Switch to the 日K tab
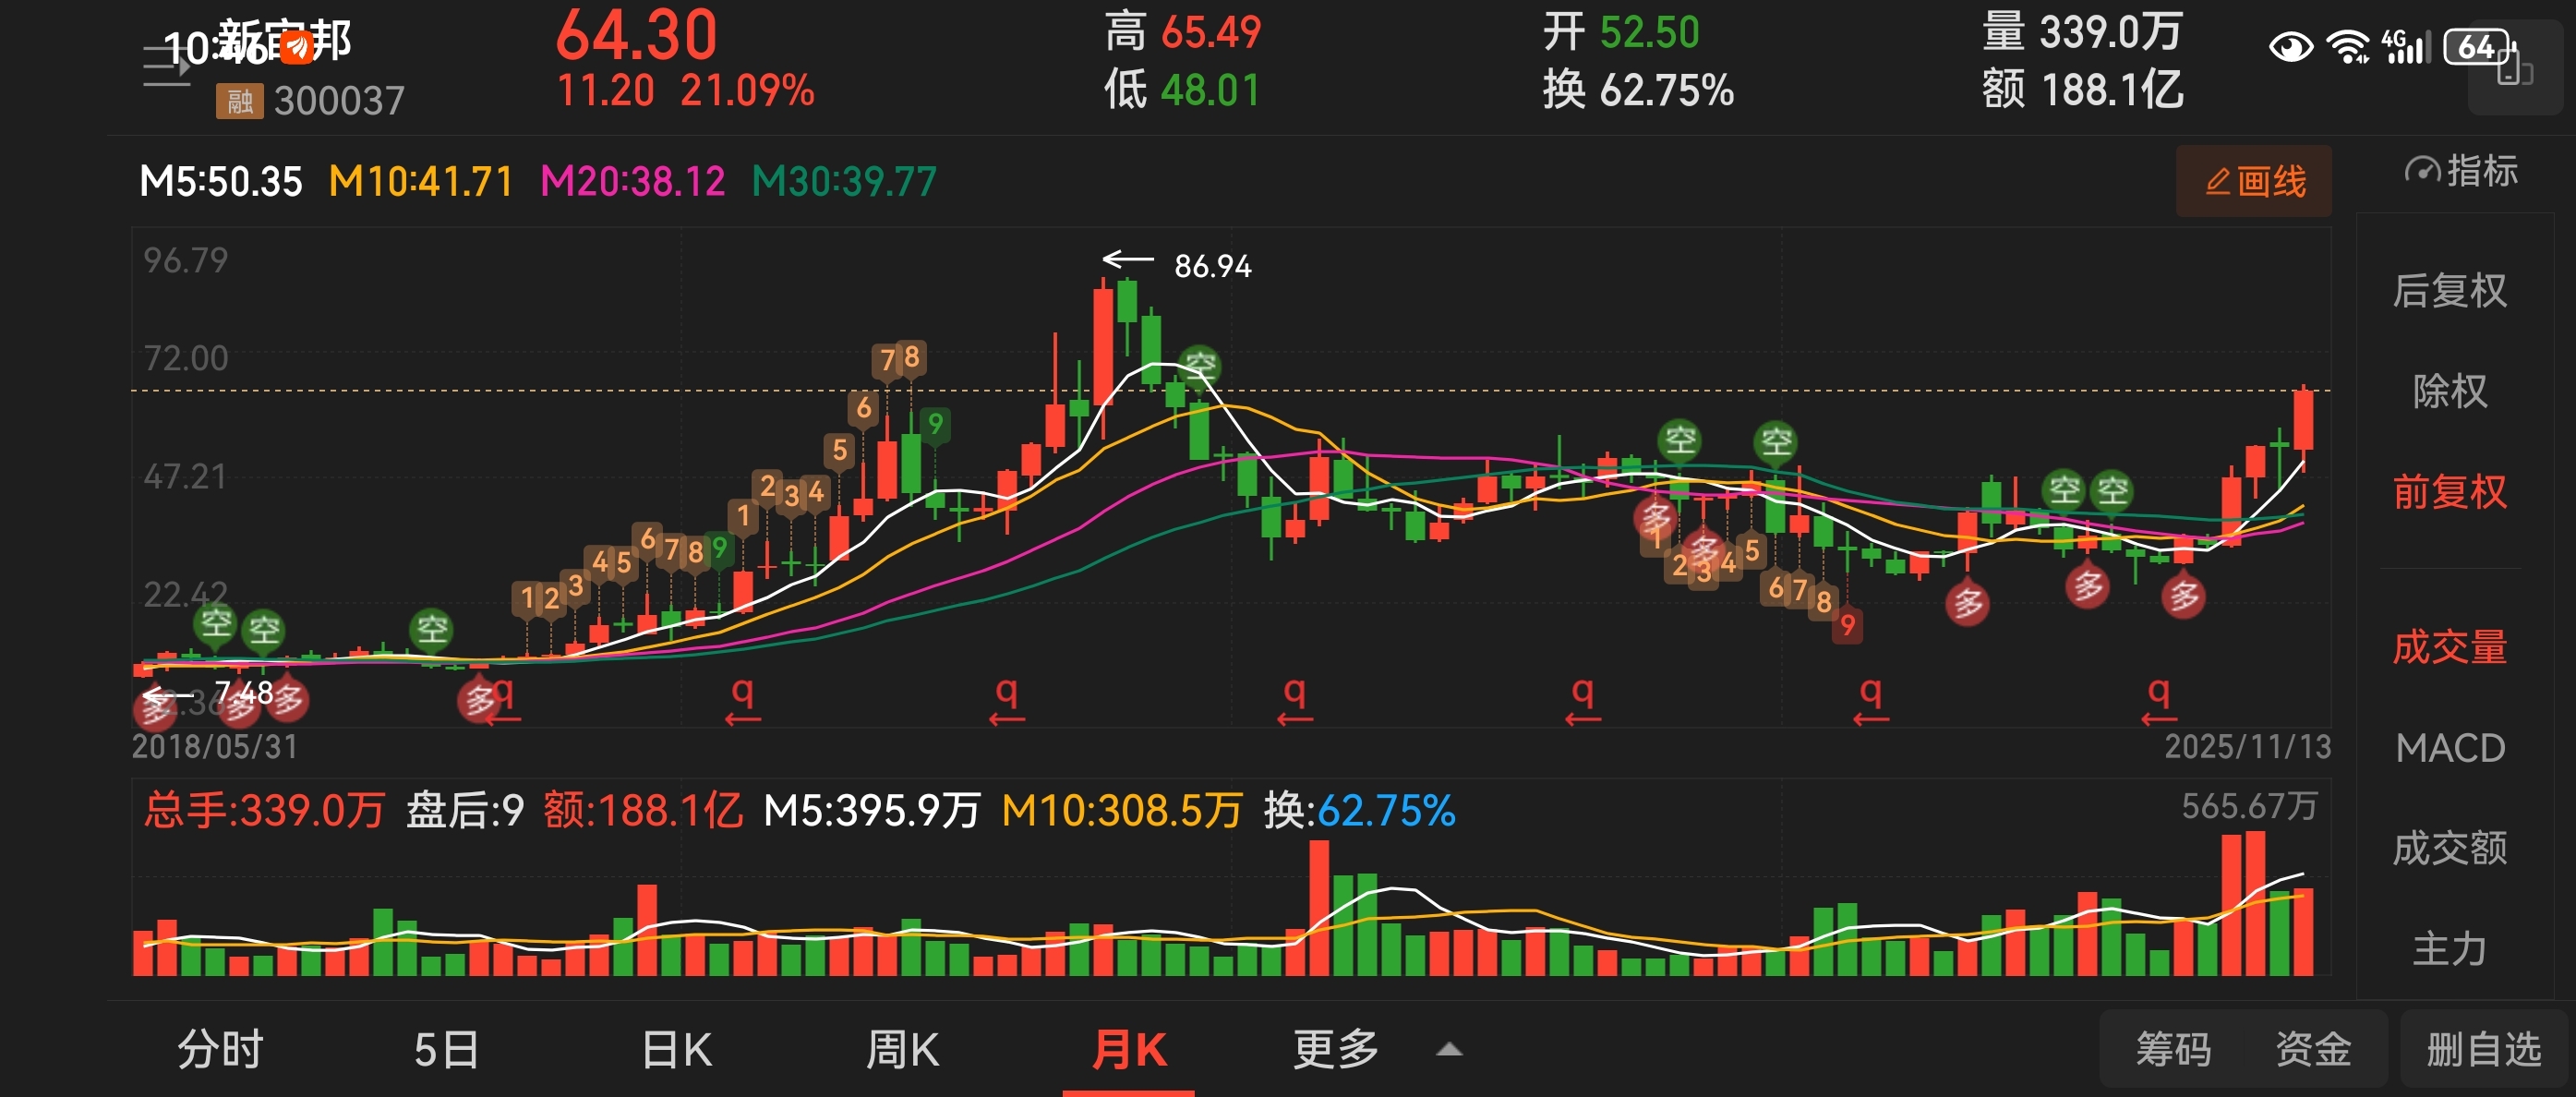 coord(677,1049)
